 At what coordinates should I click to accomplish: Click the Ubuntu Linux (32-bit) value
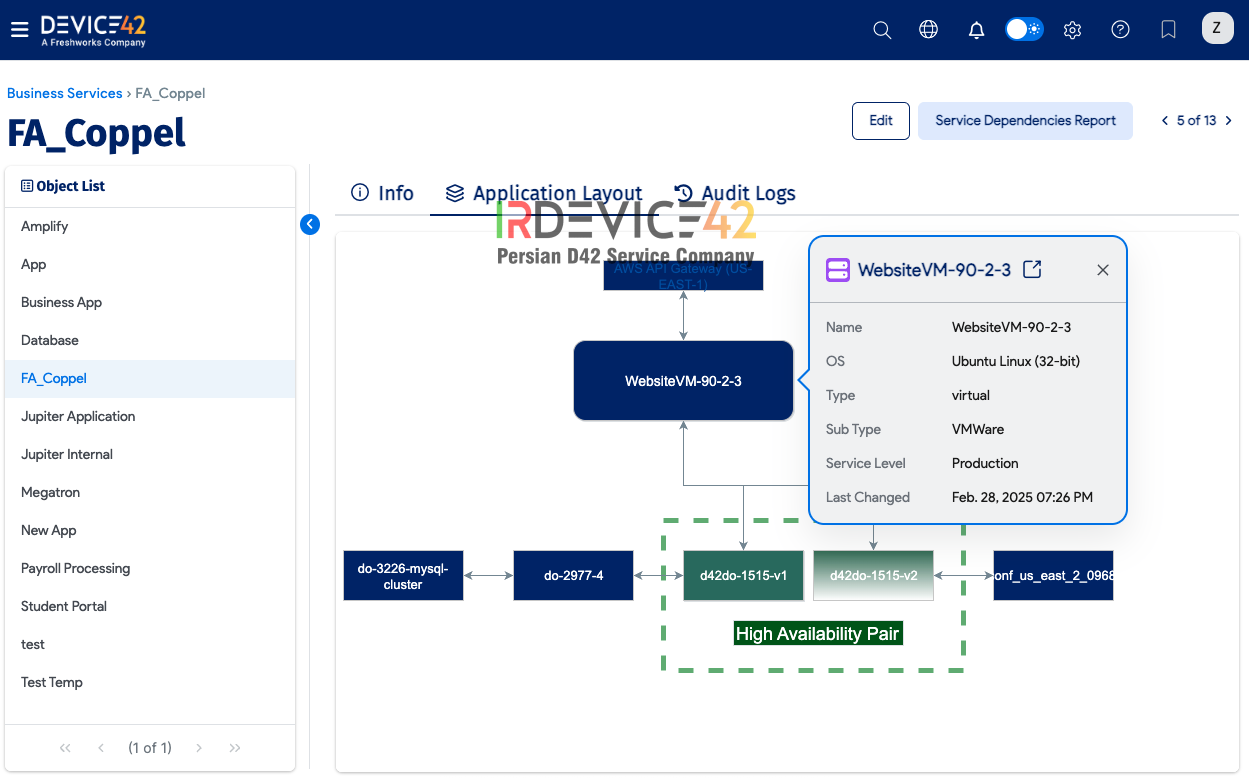(1016, 361)
